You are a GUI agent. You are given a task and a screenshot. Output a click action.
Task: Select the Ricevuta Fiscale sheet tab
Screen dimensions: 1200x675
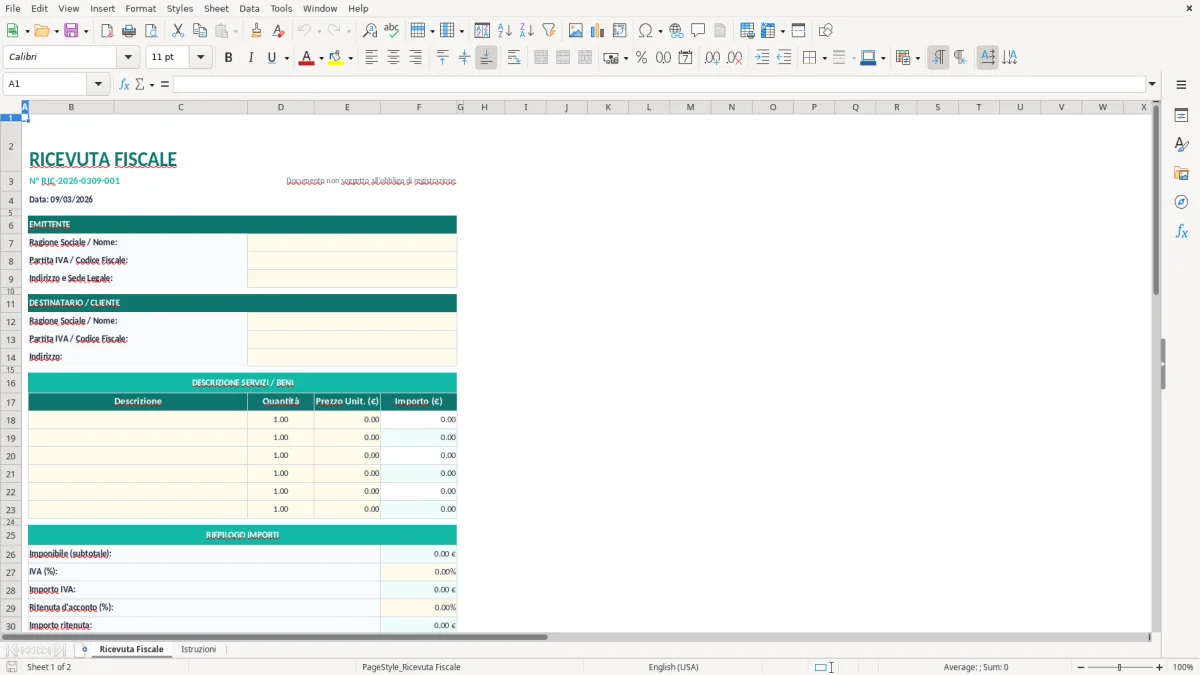click(131, 649)
